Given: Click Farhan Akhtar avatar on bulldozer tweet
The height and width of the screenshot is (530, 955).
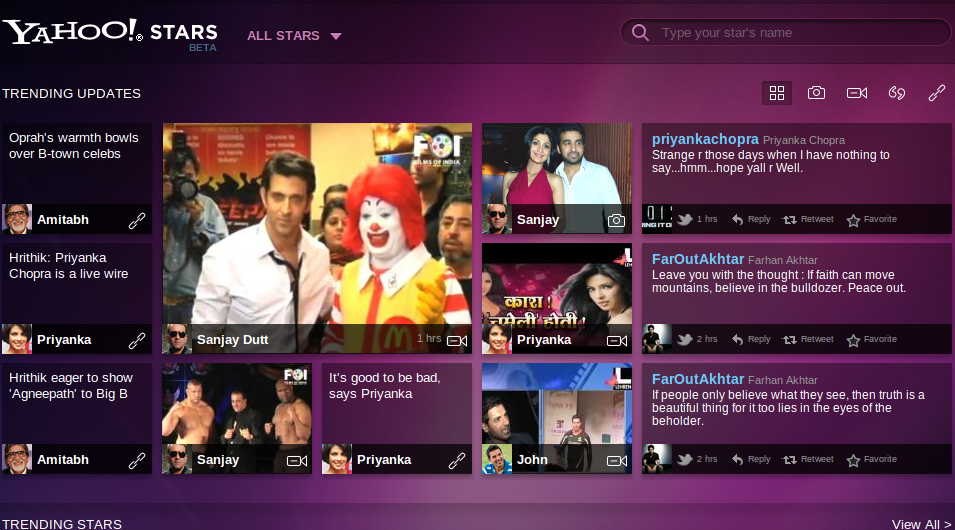Looking at the screenshot, I should click(x=657, y=339).
